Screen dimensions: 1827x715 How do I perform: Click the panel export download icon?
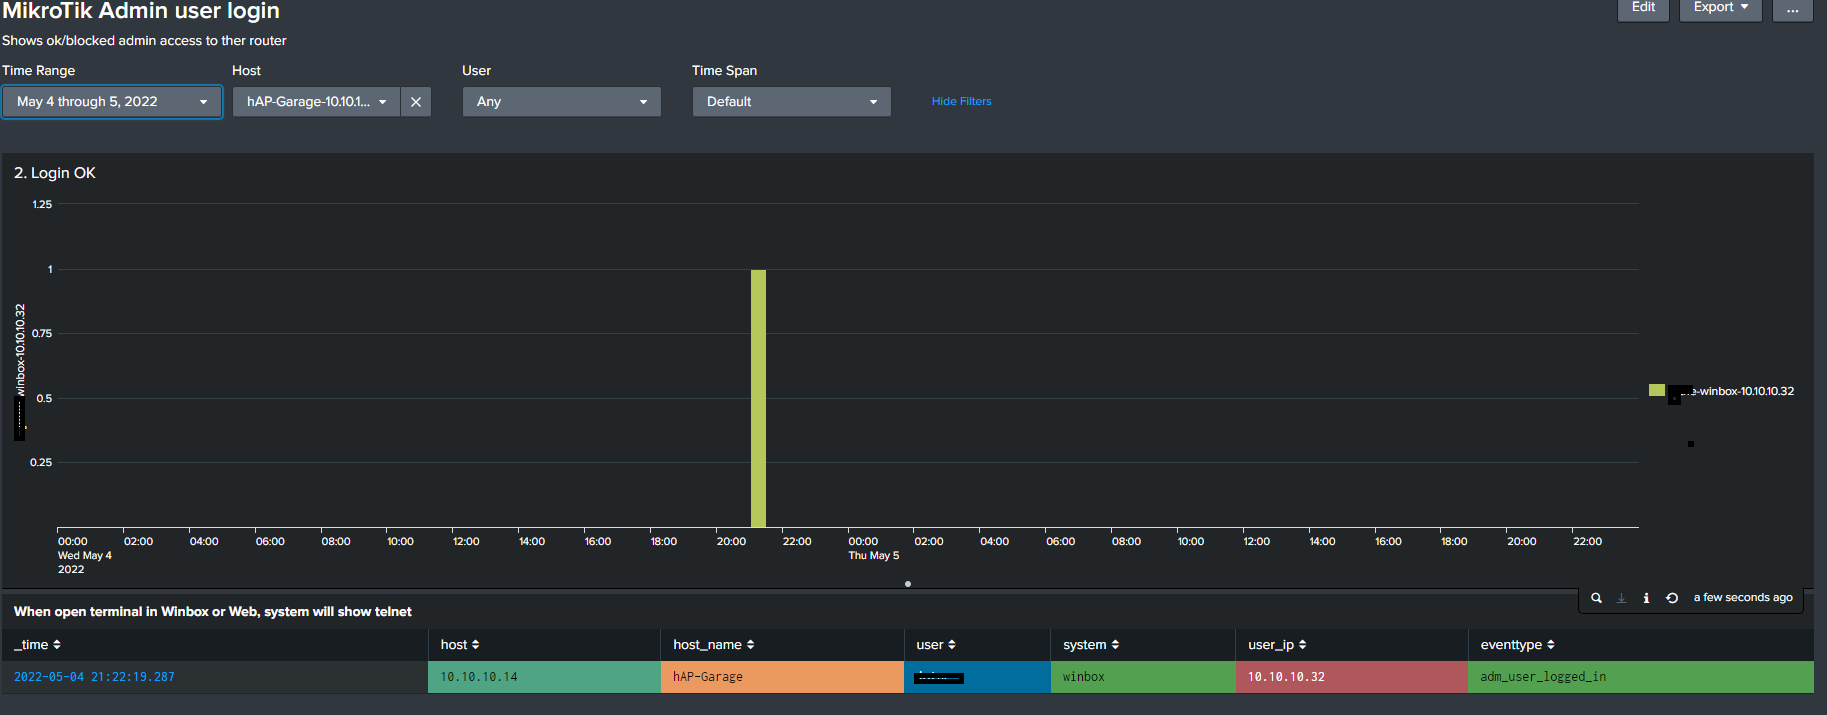1621,598
